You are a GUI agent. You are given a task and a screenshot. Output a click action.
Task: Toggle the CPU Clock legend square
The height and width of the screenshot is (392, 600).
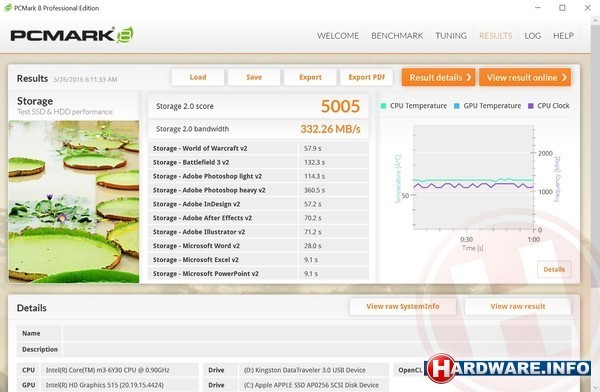530,106
